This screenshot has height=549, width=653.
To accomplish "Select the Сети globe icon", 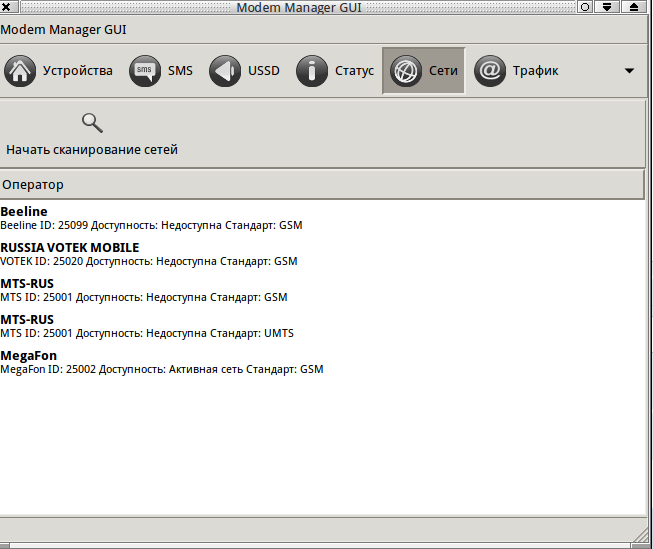I will click(x=406, y=71).
